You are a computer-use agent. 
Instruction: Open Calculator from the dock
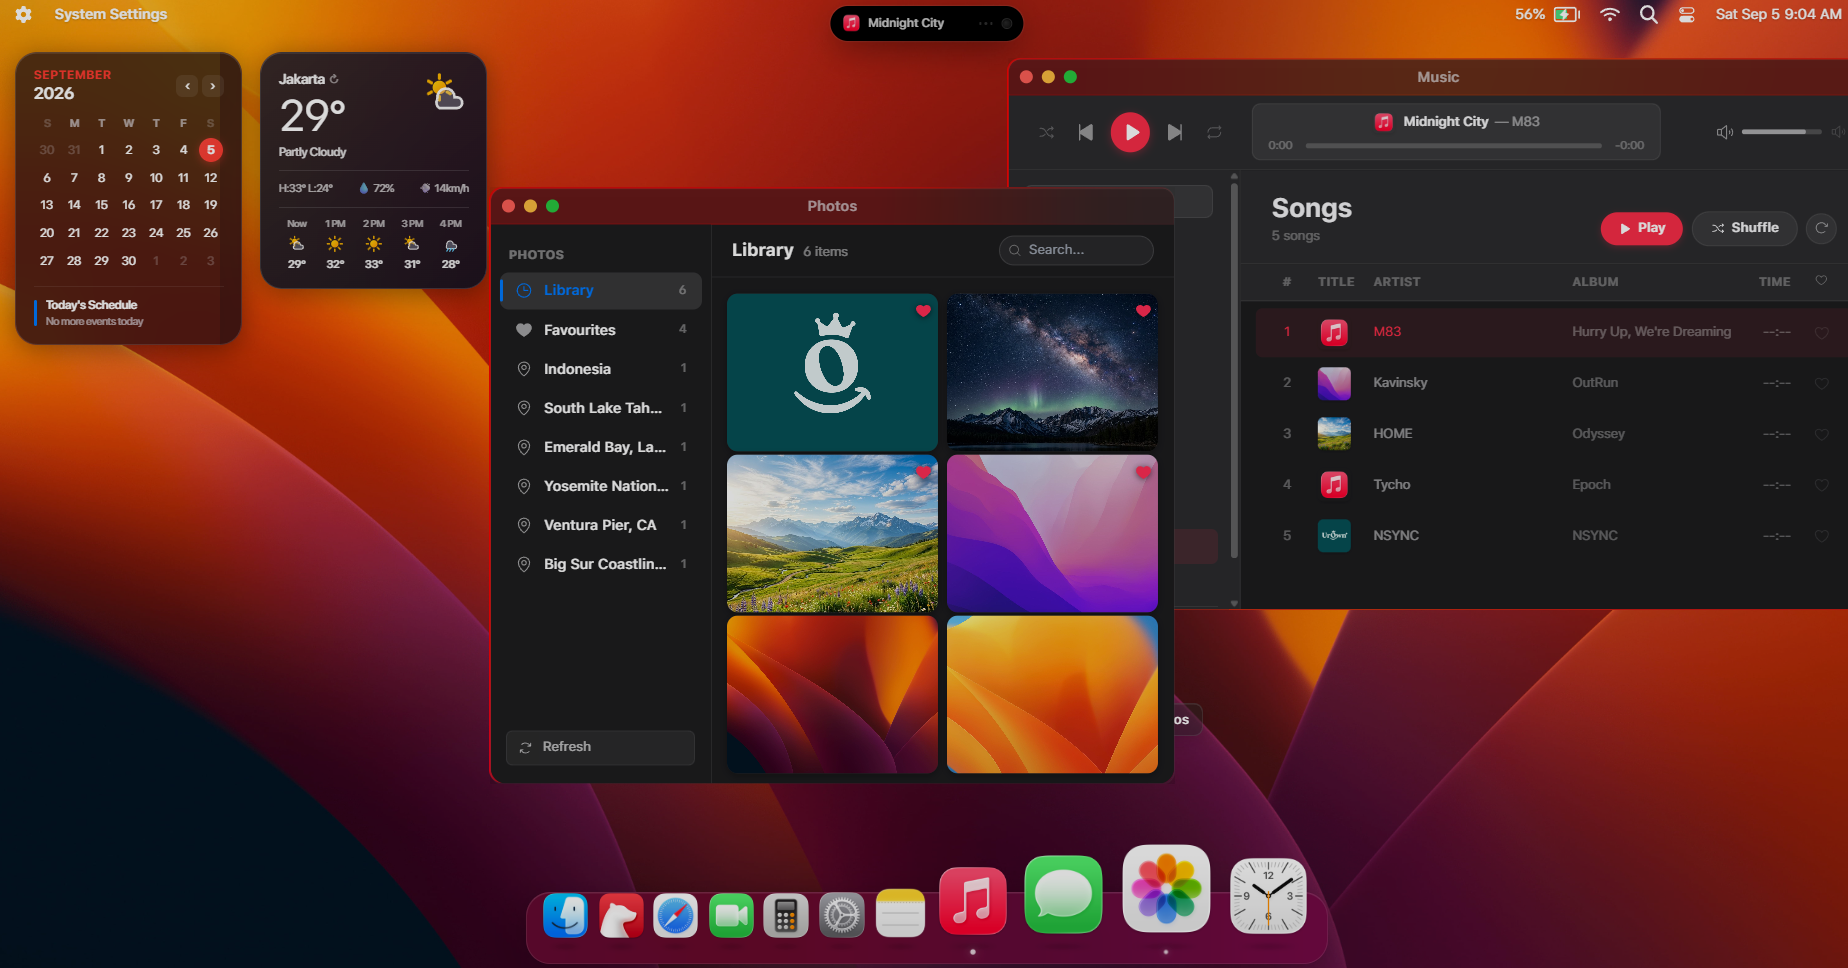click(786, 915)
